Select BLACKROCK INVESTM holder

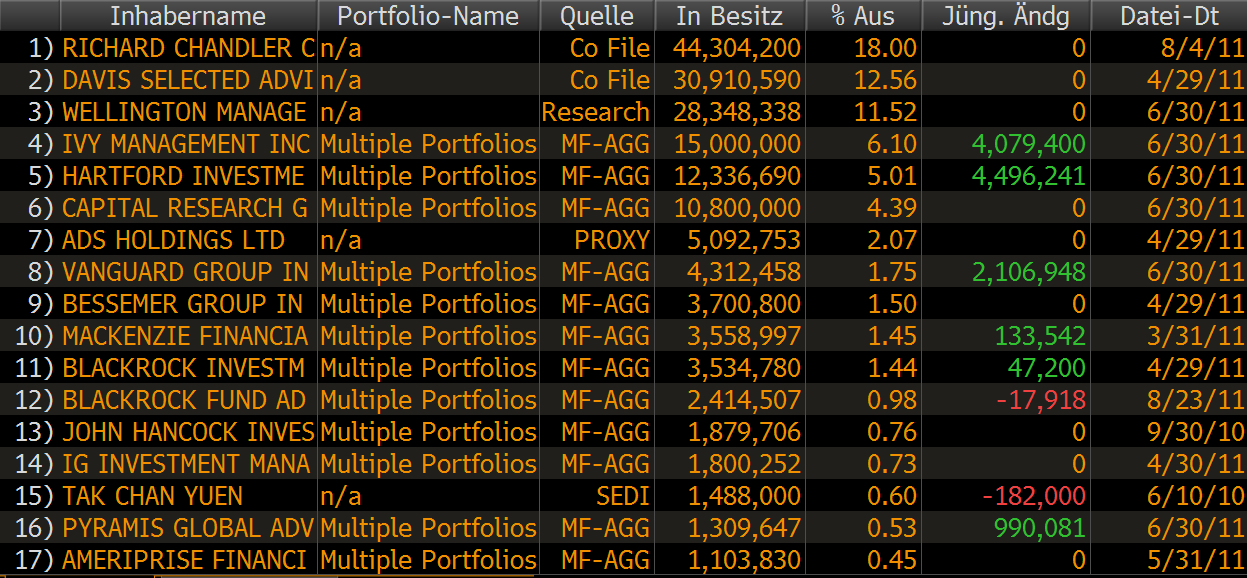[x=183, y=368]
